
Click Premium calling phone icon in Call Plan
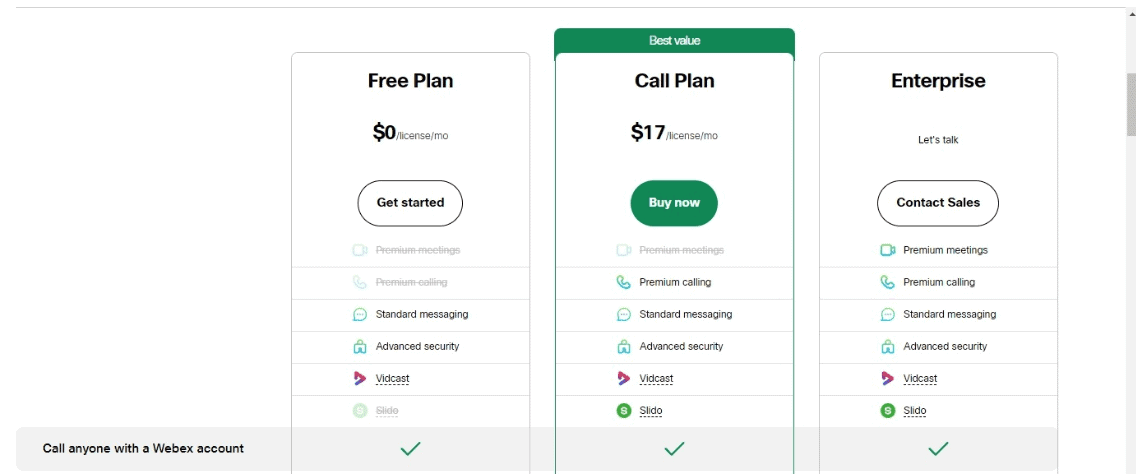624,282
